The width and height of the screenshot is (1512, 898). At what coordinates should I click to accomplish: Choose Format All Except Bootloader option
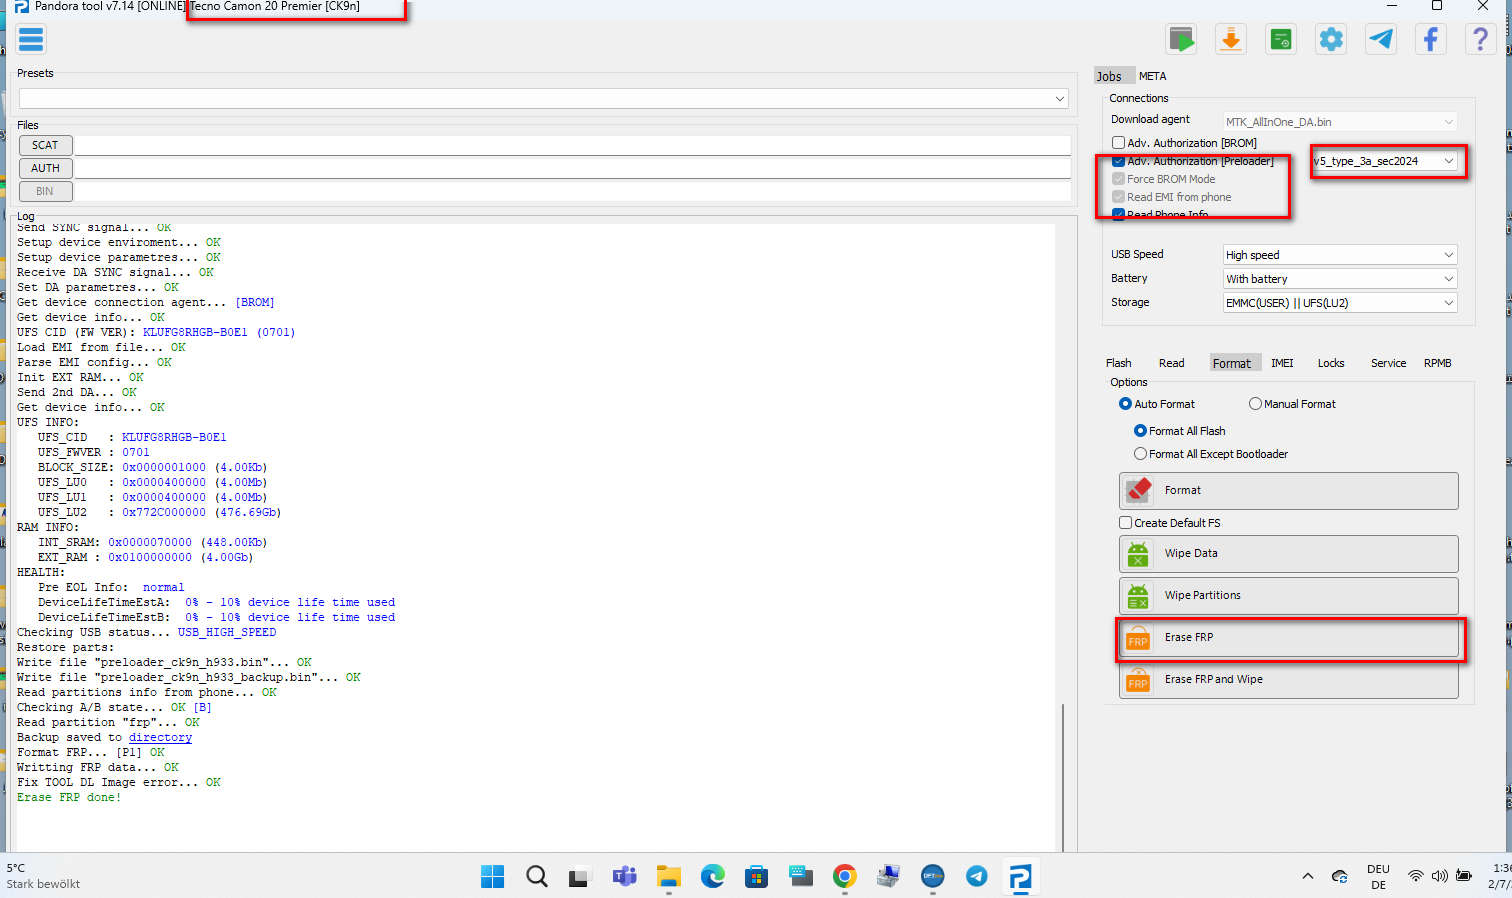click(x=1140, y=454)
